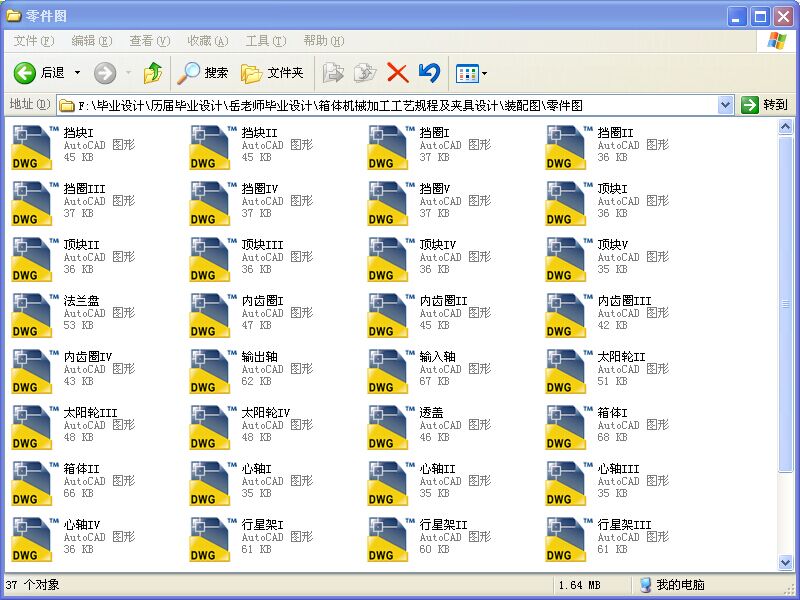Click the scrollbar up arrow
Viewport: 800px width, 600px height.
(x=786, y=127)
